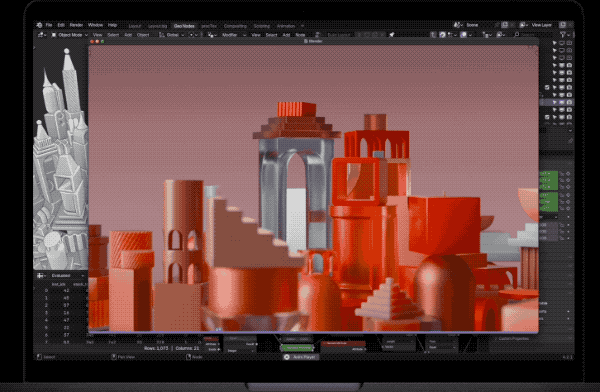Toggle selectable arrow on highlighted outliner row
This screenshot has width=600, height=392.
pyautogui.click(x=554, y=102)
